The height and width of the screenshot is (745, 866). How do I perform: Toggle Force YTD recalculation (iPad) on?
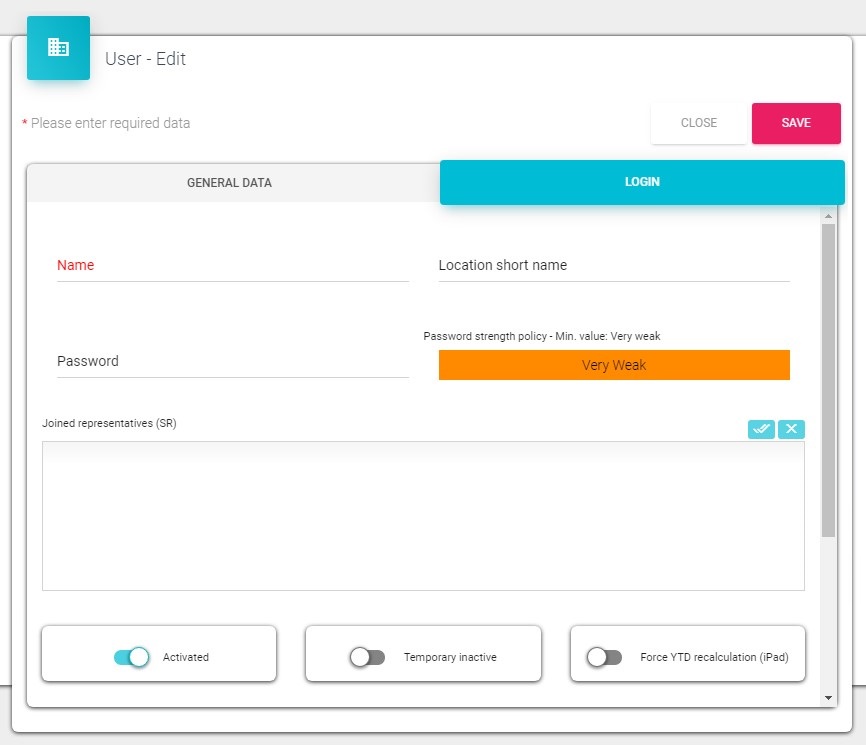pos(604,657)
